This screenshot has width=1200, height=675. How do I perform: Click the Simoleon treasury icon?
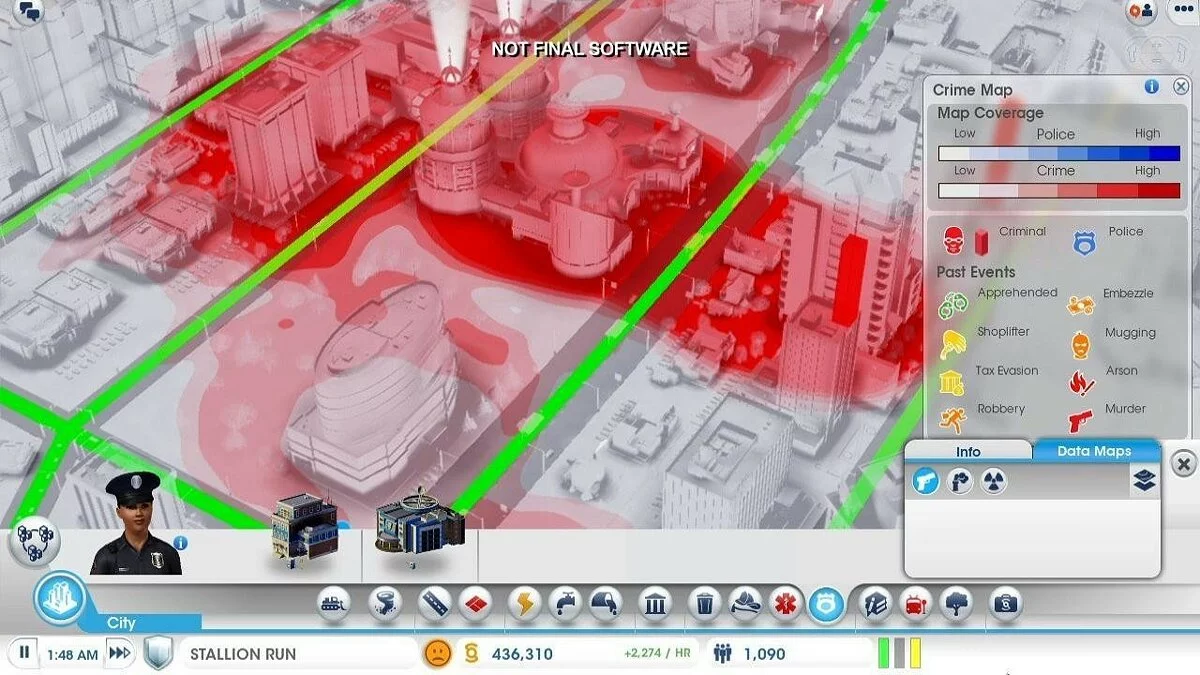click(471, 654)
